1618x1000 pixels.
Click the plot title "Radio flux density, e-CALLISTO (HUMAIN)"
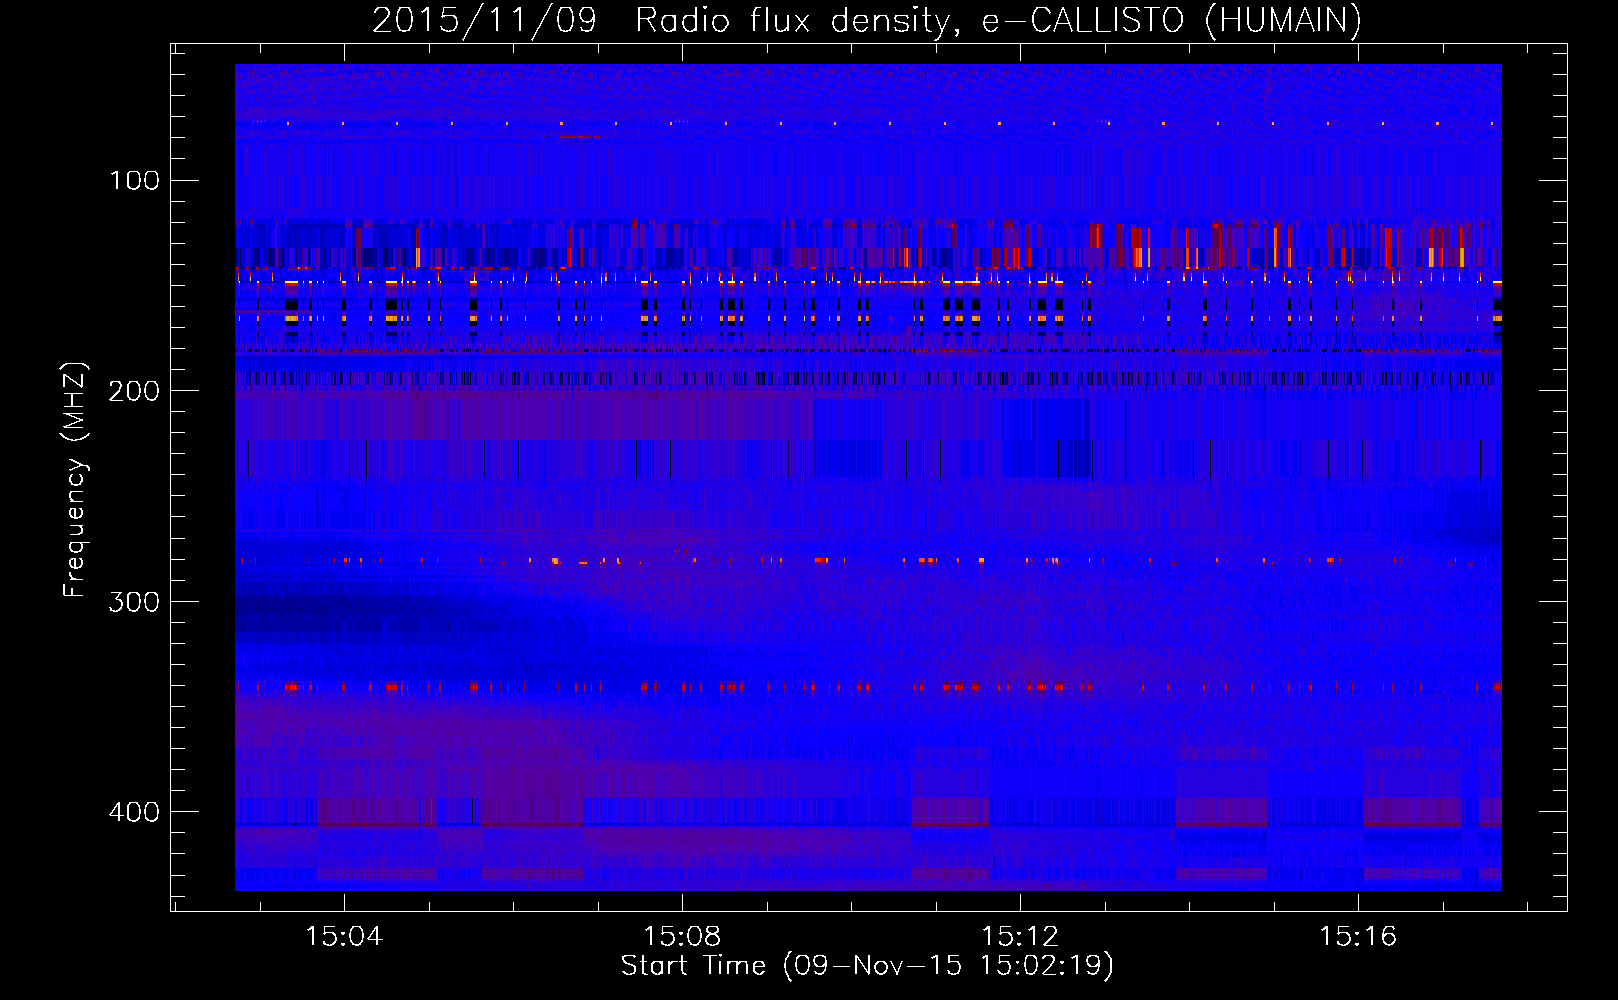998,20
